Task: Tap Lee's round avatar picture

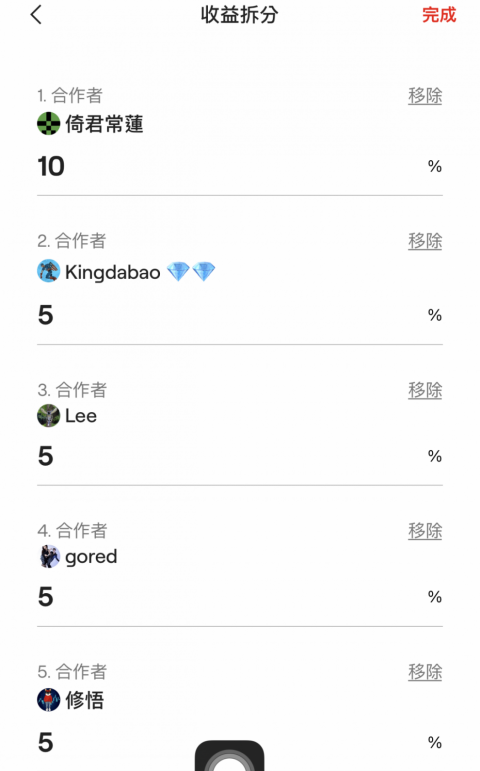Action: (x=49, y=416)
